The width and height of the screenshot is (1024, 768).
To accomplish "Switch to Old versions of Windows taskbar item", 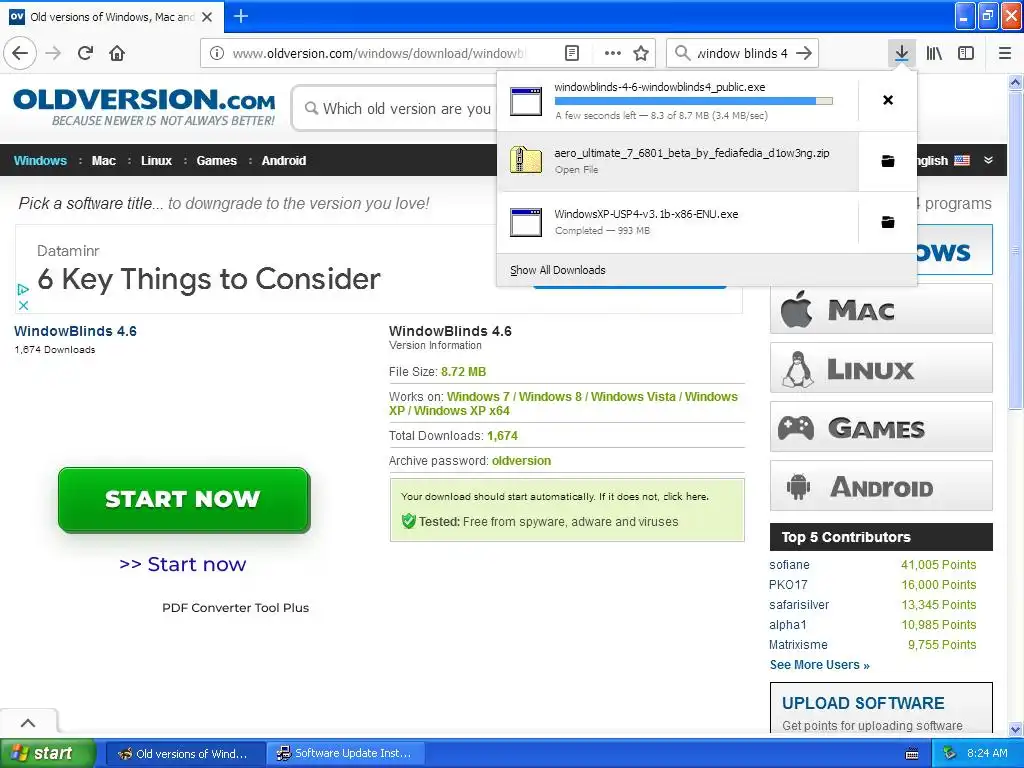I will [x=184, y=754].
